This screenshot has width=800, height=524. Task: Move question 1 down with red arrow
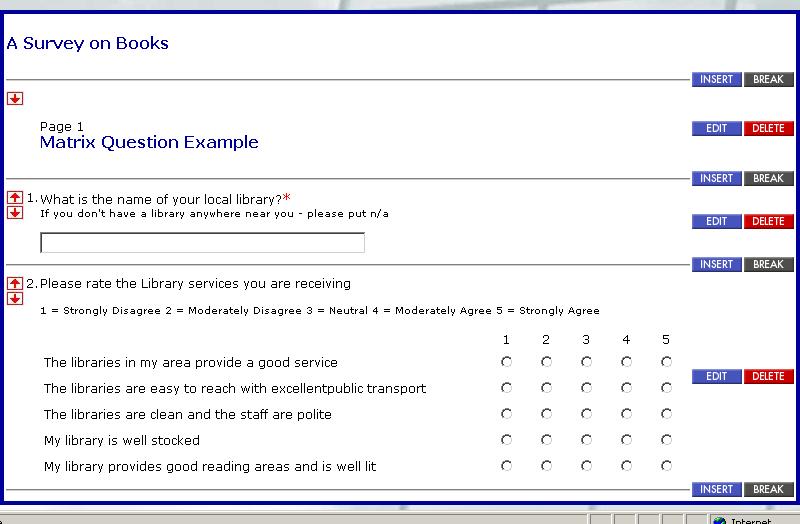(15, 212)
